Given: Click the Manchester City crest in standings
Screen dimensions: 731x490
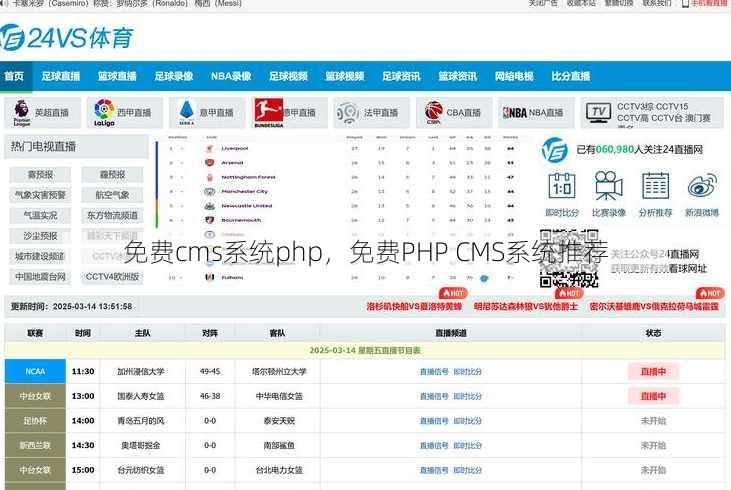Looking at the screenshot, I should 209,192.
